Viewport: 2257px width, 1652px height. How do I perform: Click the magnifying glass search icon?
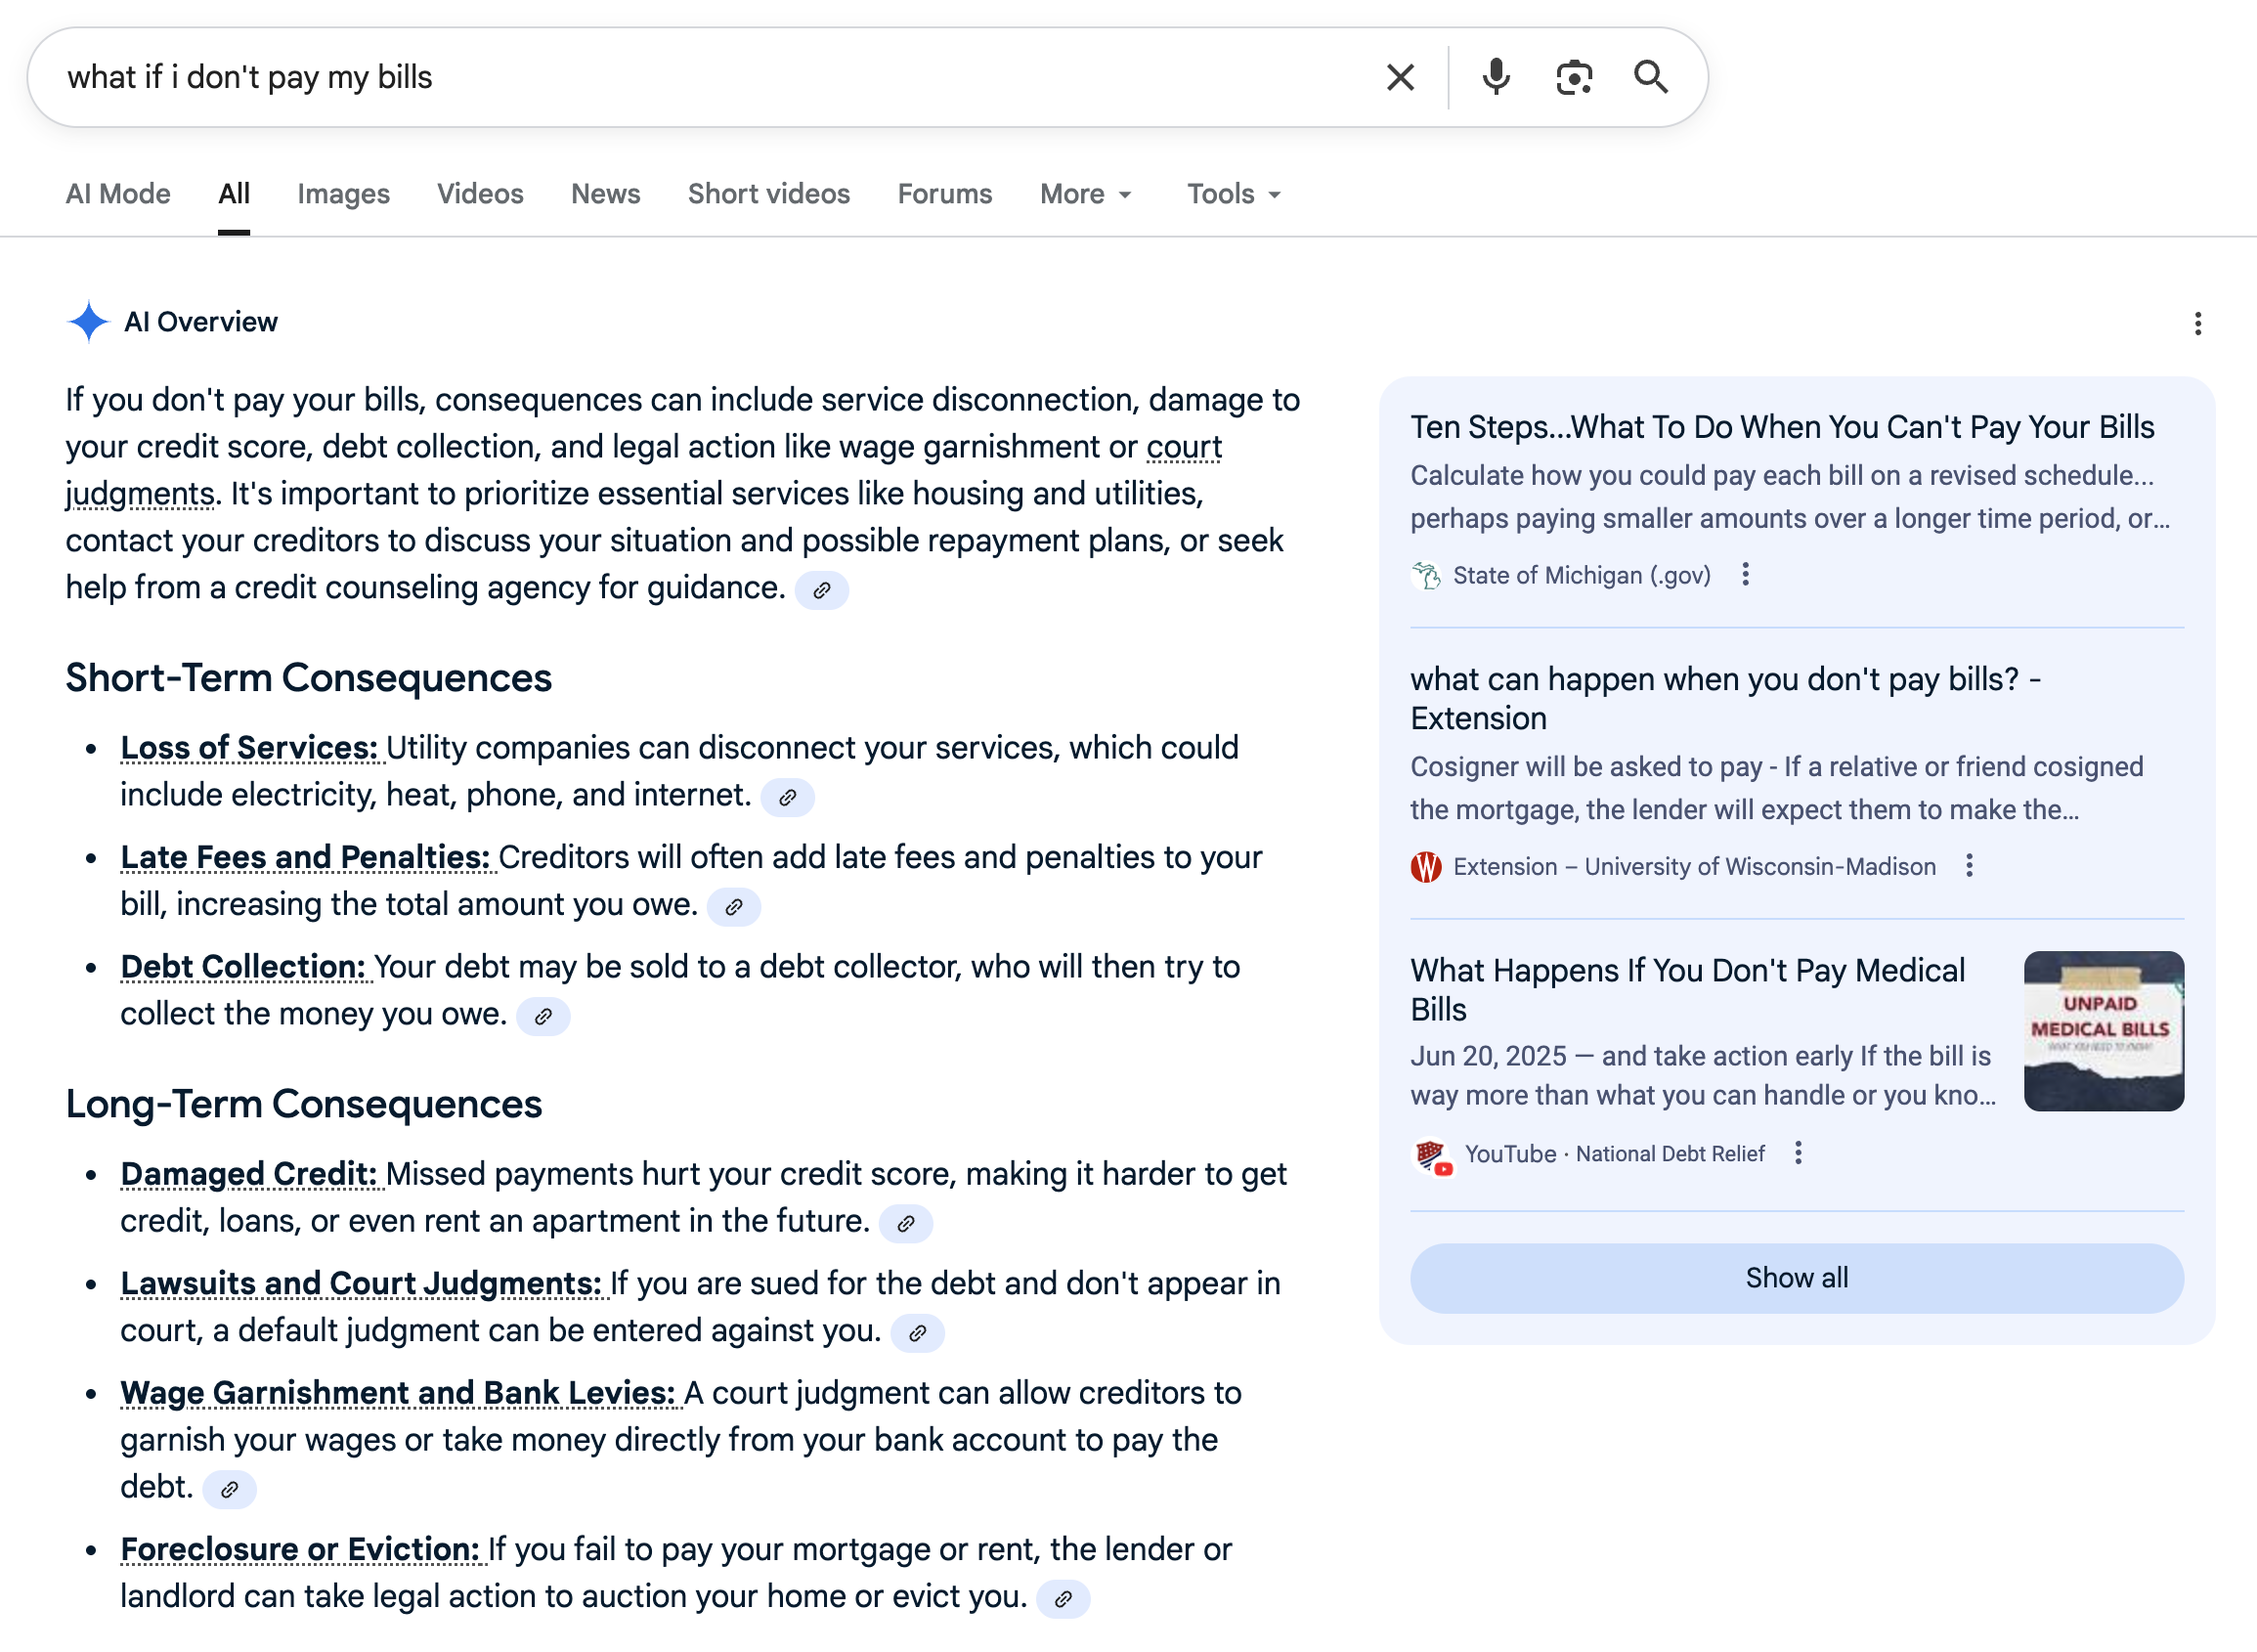pos(1650,77)
